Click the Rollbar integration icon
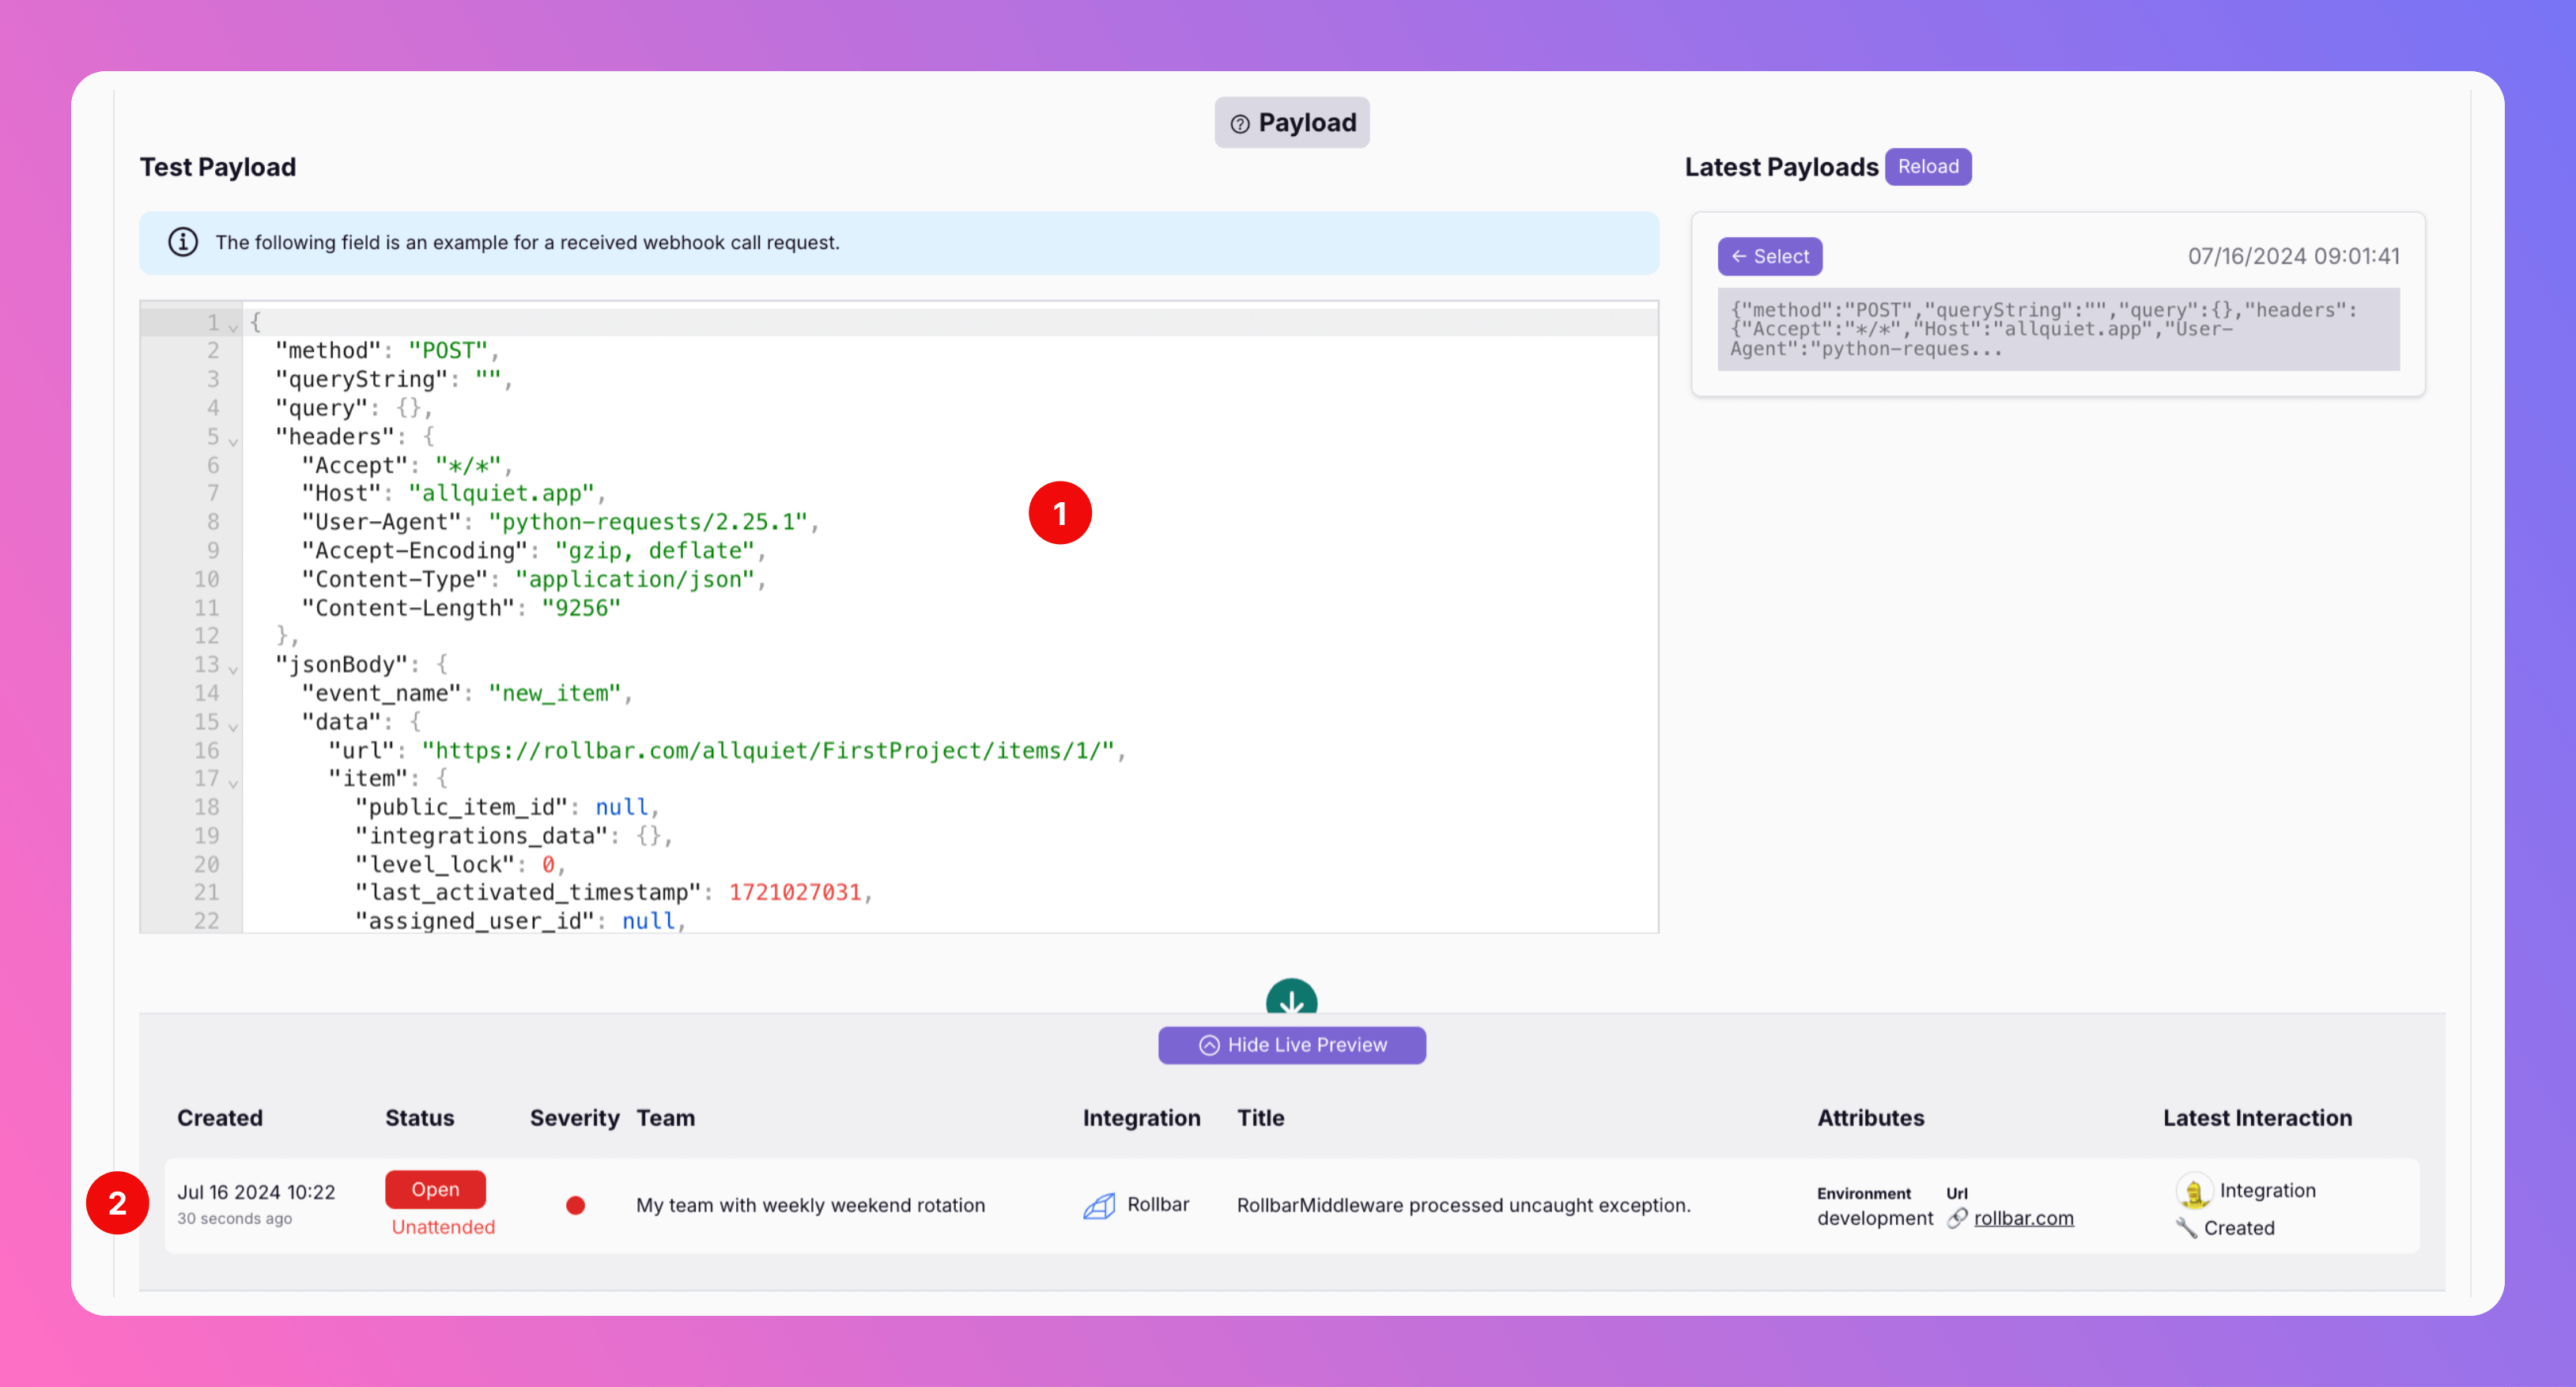Image resolution: width=2576 pixels, height=1387 pixels. (1099, 1205)
